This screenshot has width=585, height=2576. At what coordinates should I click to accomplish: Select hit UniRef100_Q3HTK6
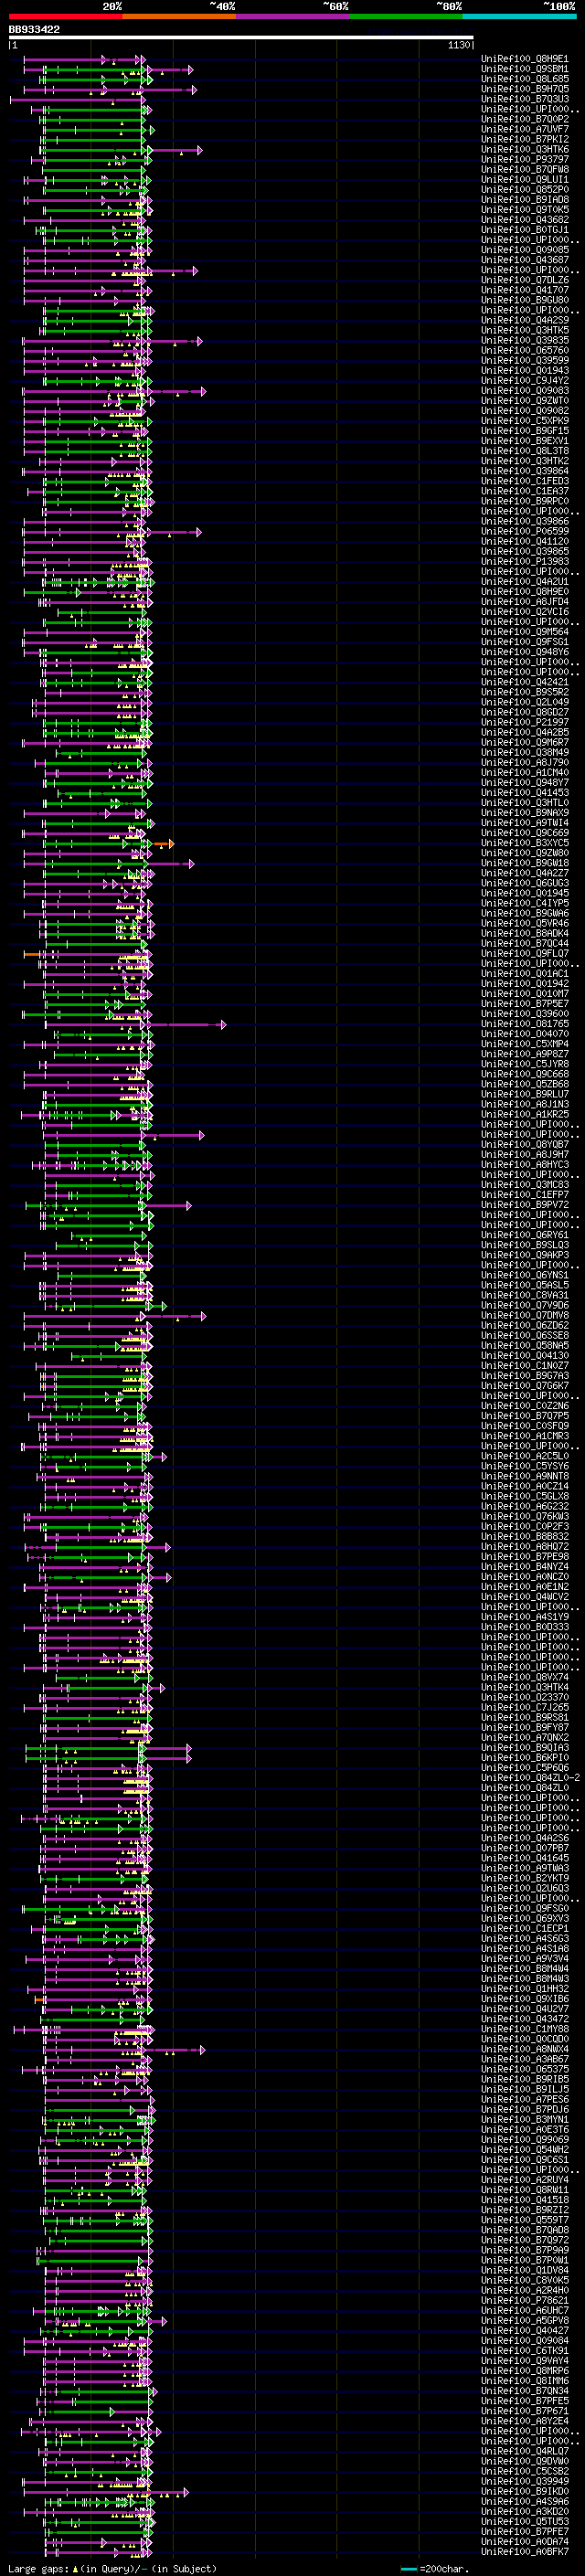(x=525, y=149)
